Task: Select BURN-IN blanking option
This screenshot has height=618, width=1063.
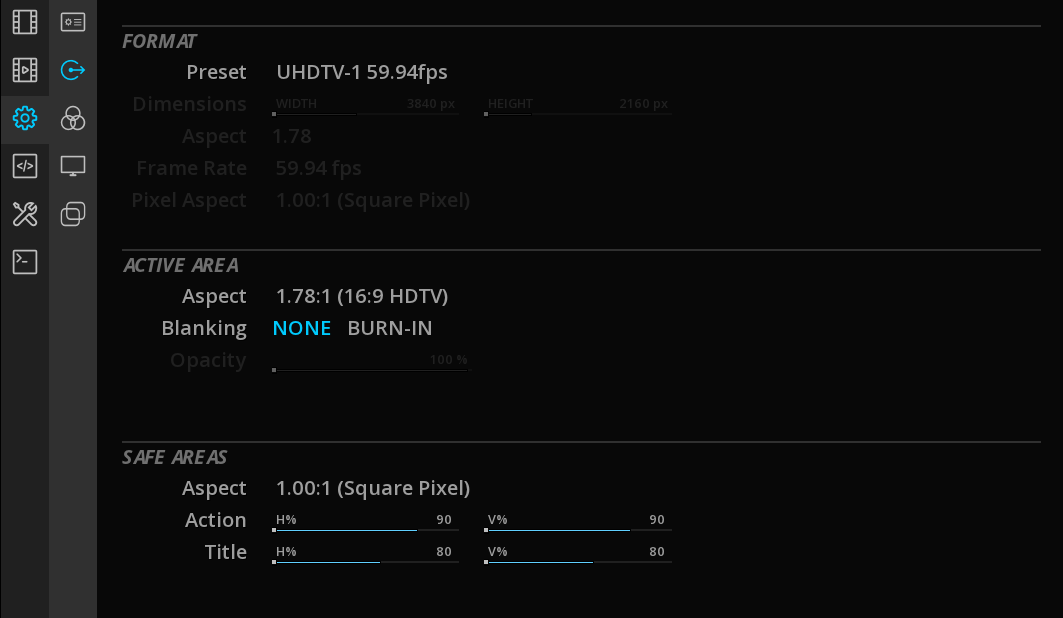Action: [x=390, y=328]
